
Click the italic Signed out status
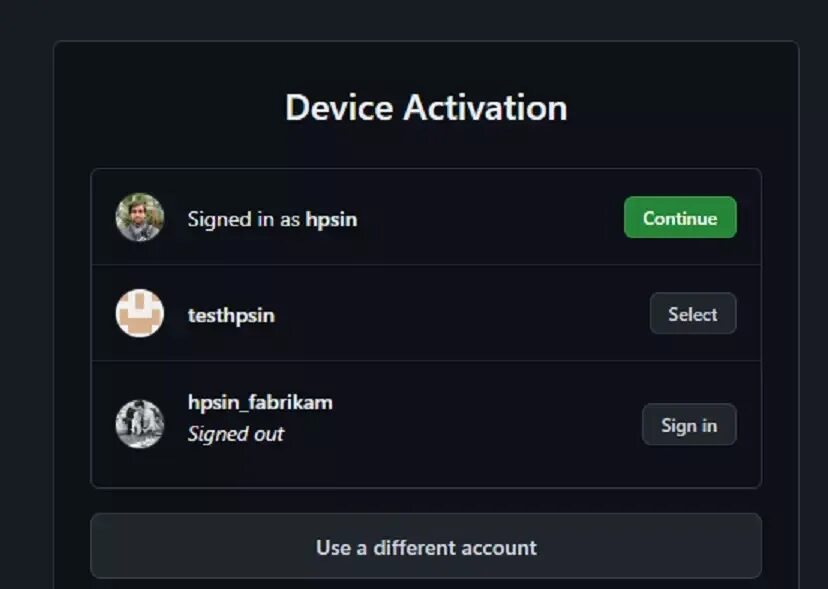click(x=236, y=434)
